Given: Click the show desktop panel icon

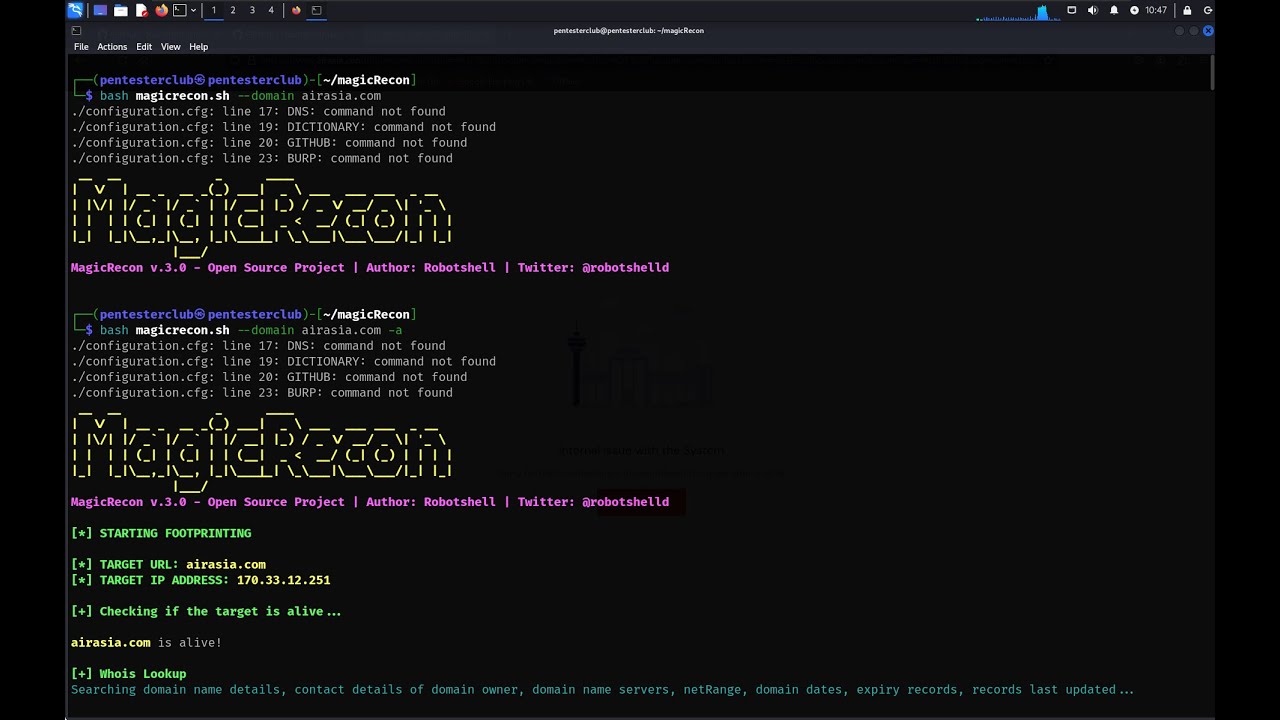Looking at the screenshot, I should 100,10.
